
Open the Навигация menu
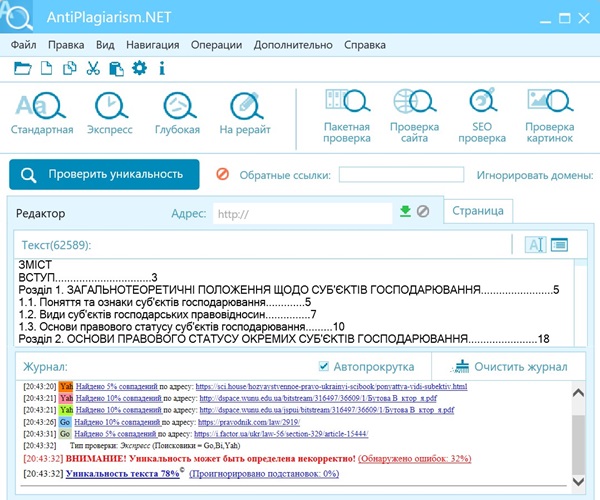[153, 45]
